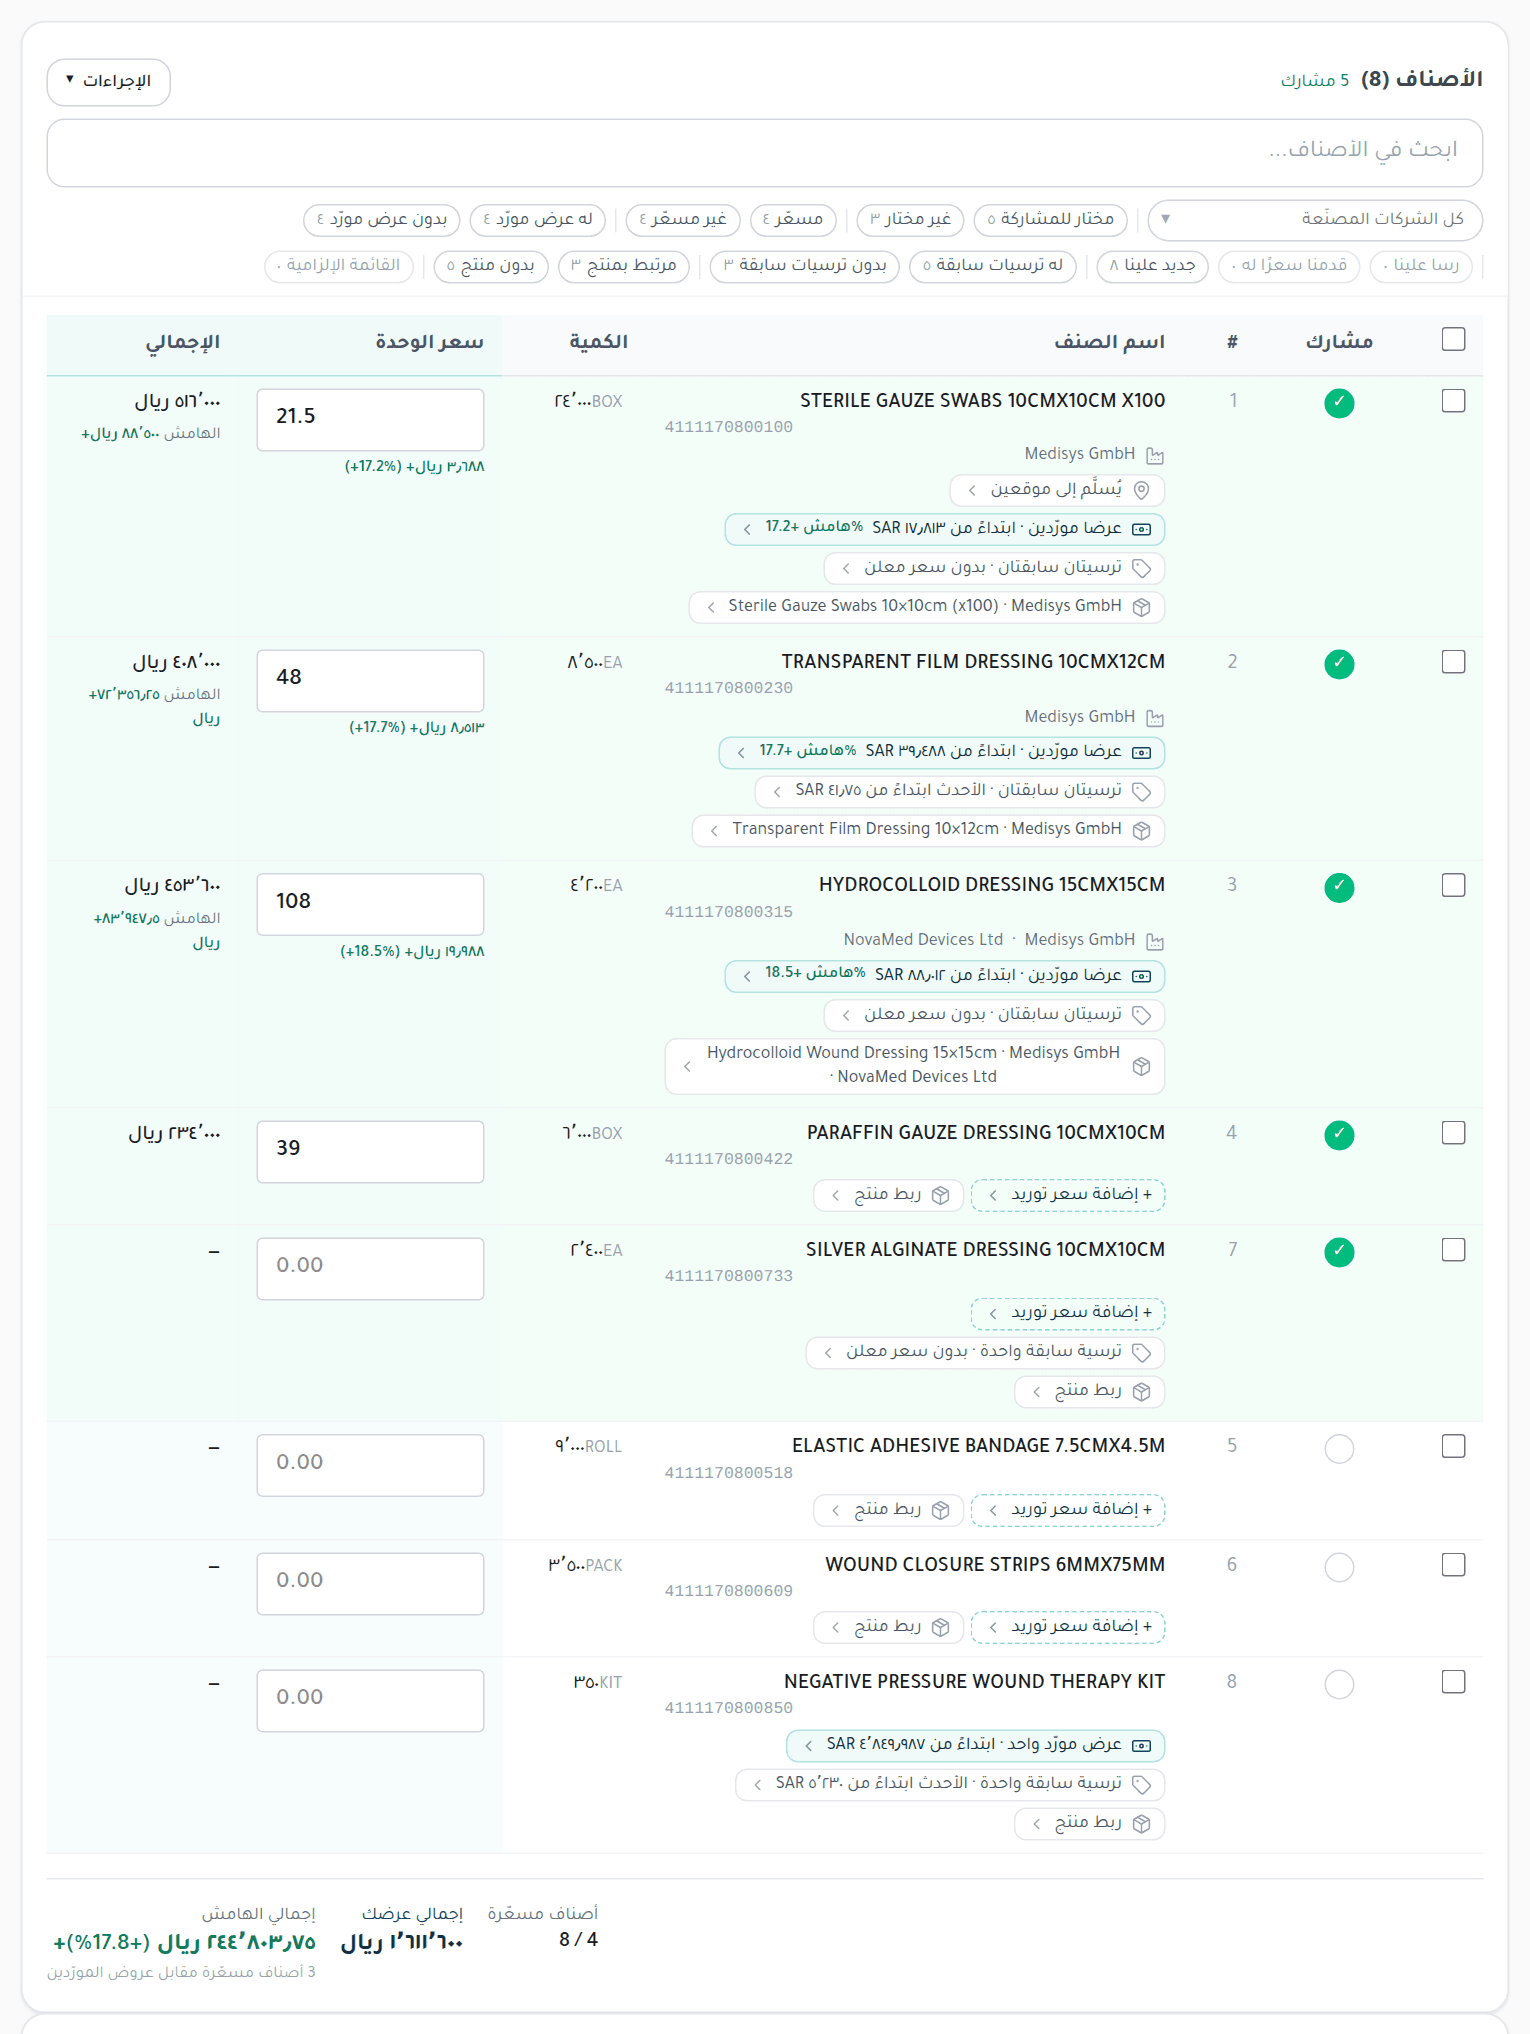
Task: Tick the checkbox for Negative Pressure Wound Therapy row
Action: tap(1453, 1682)
